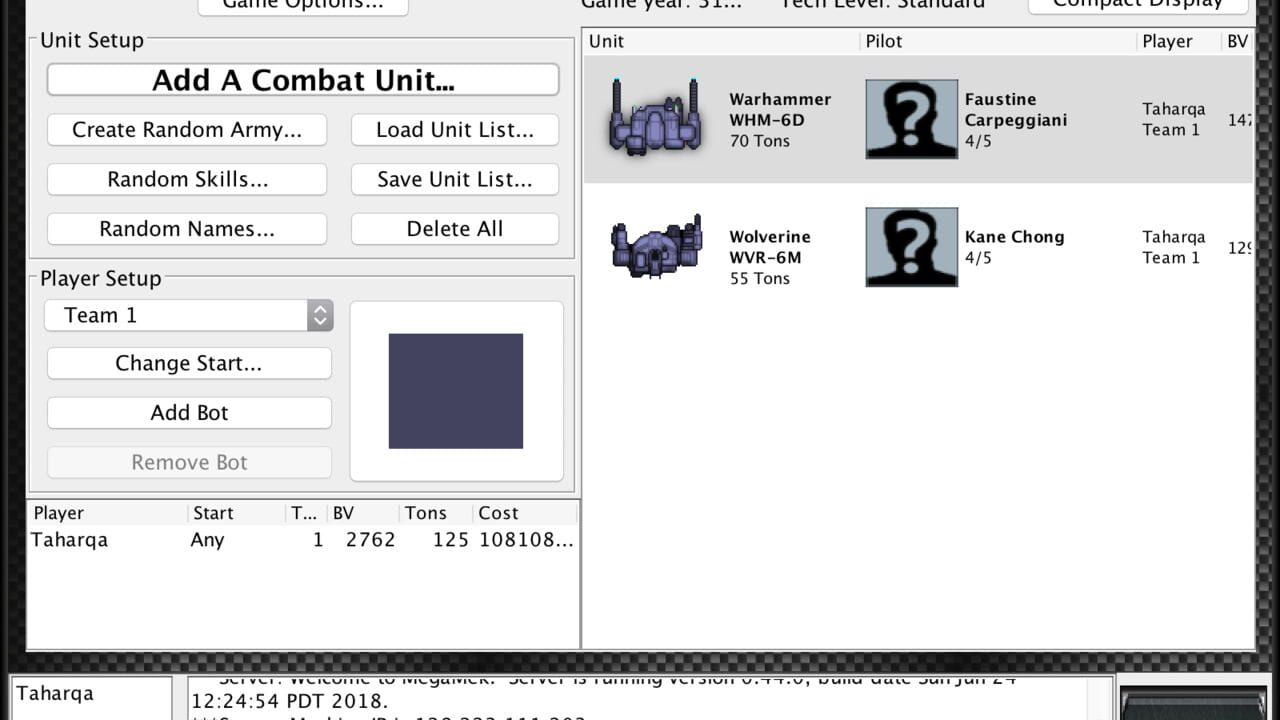Click the cost value 108108...
Viewport: 1280px width, 720px height.
coord(526,540)
